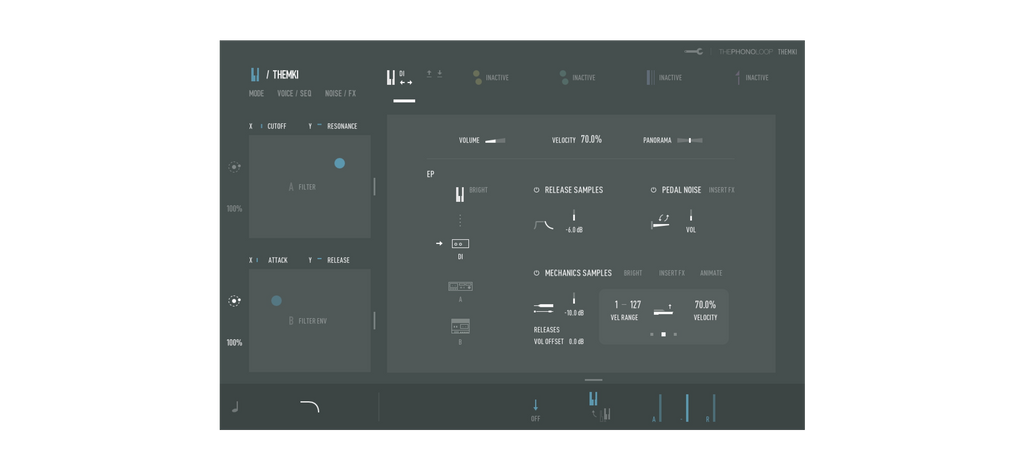The height and width of the screenshot is (468, 1024).
Task: Click the quarter note icon in the bottom bar
Action: (235, 407)
